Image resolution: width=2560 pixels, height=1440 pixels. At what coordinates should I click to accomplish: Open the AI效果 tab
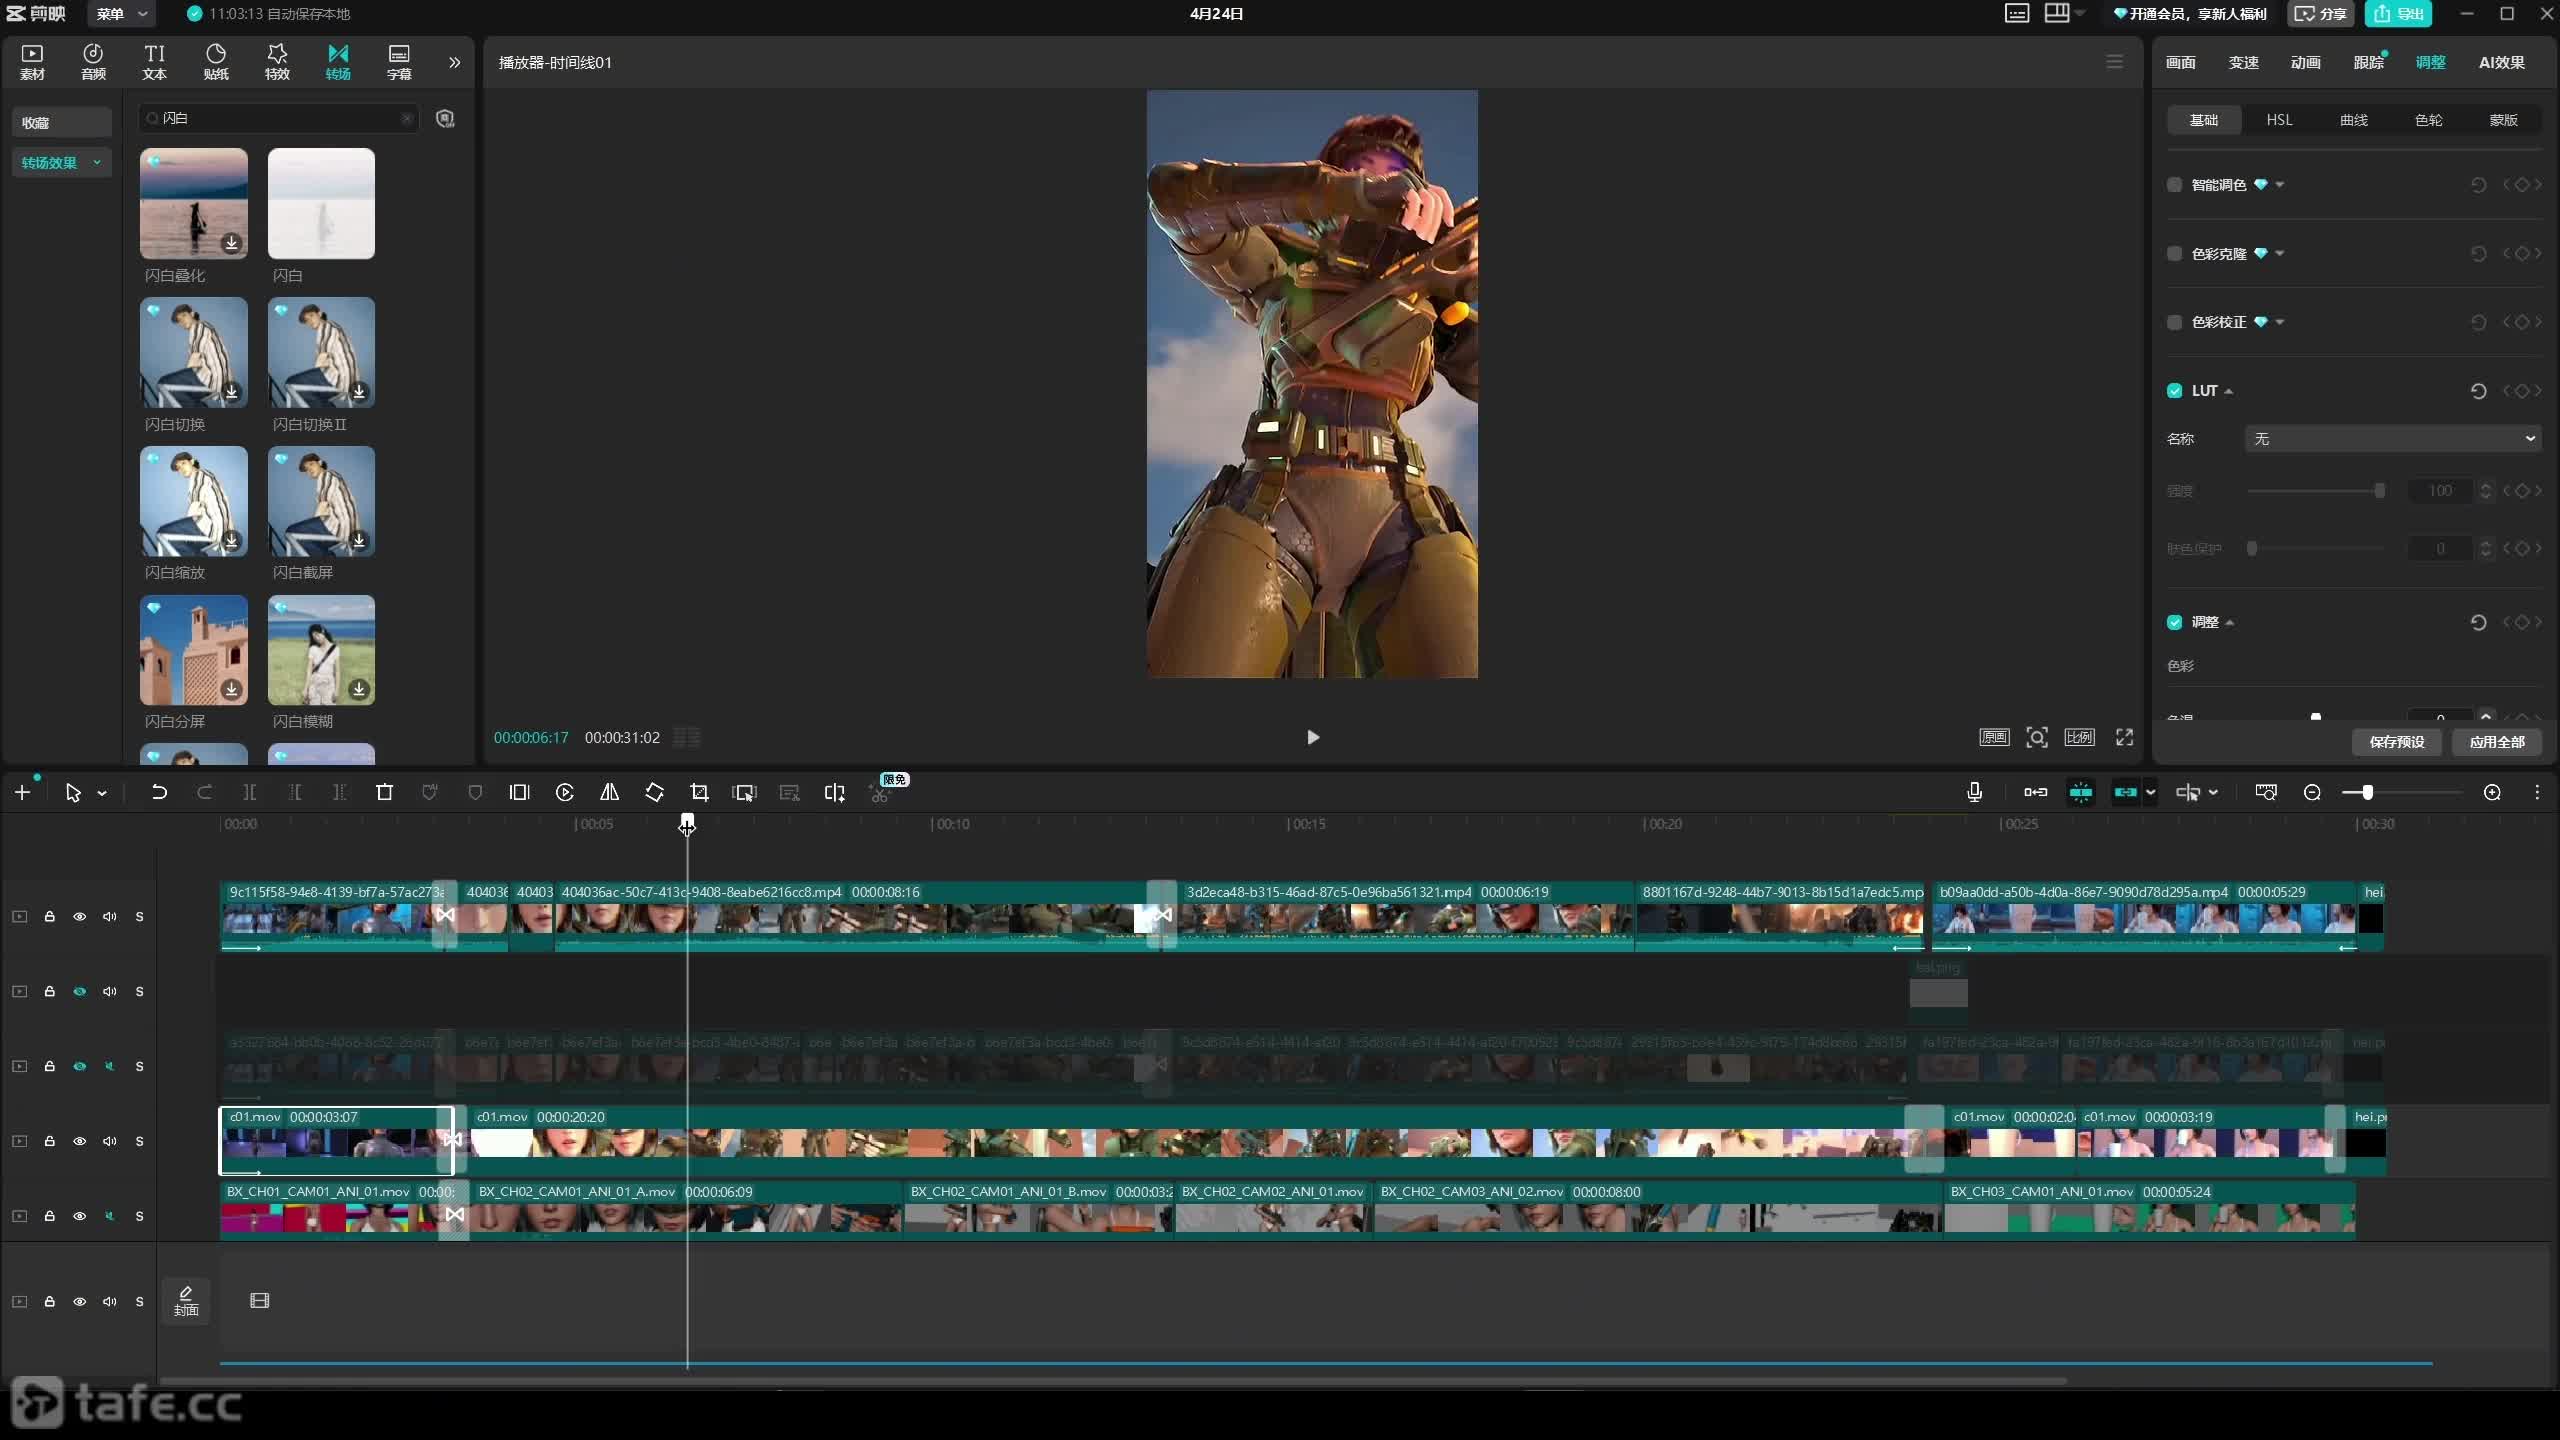[2502, 62]
